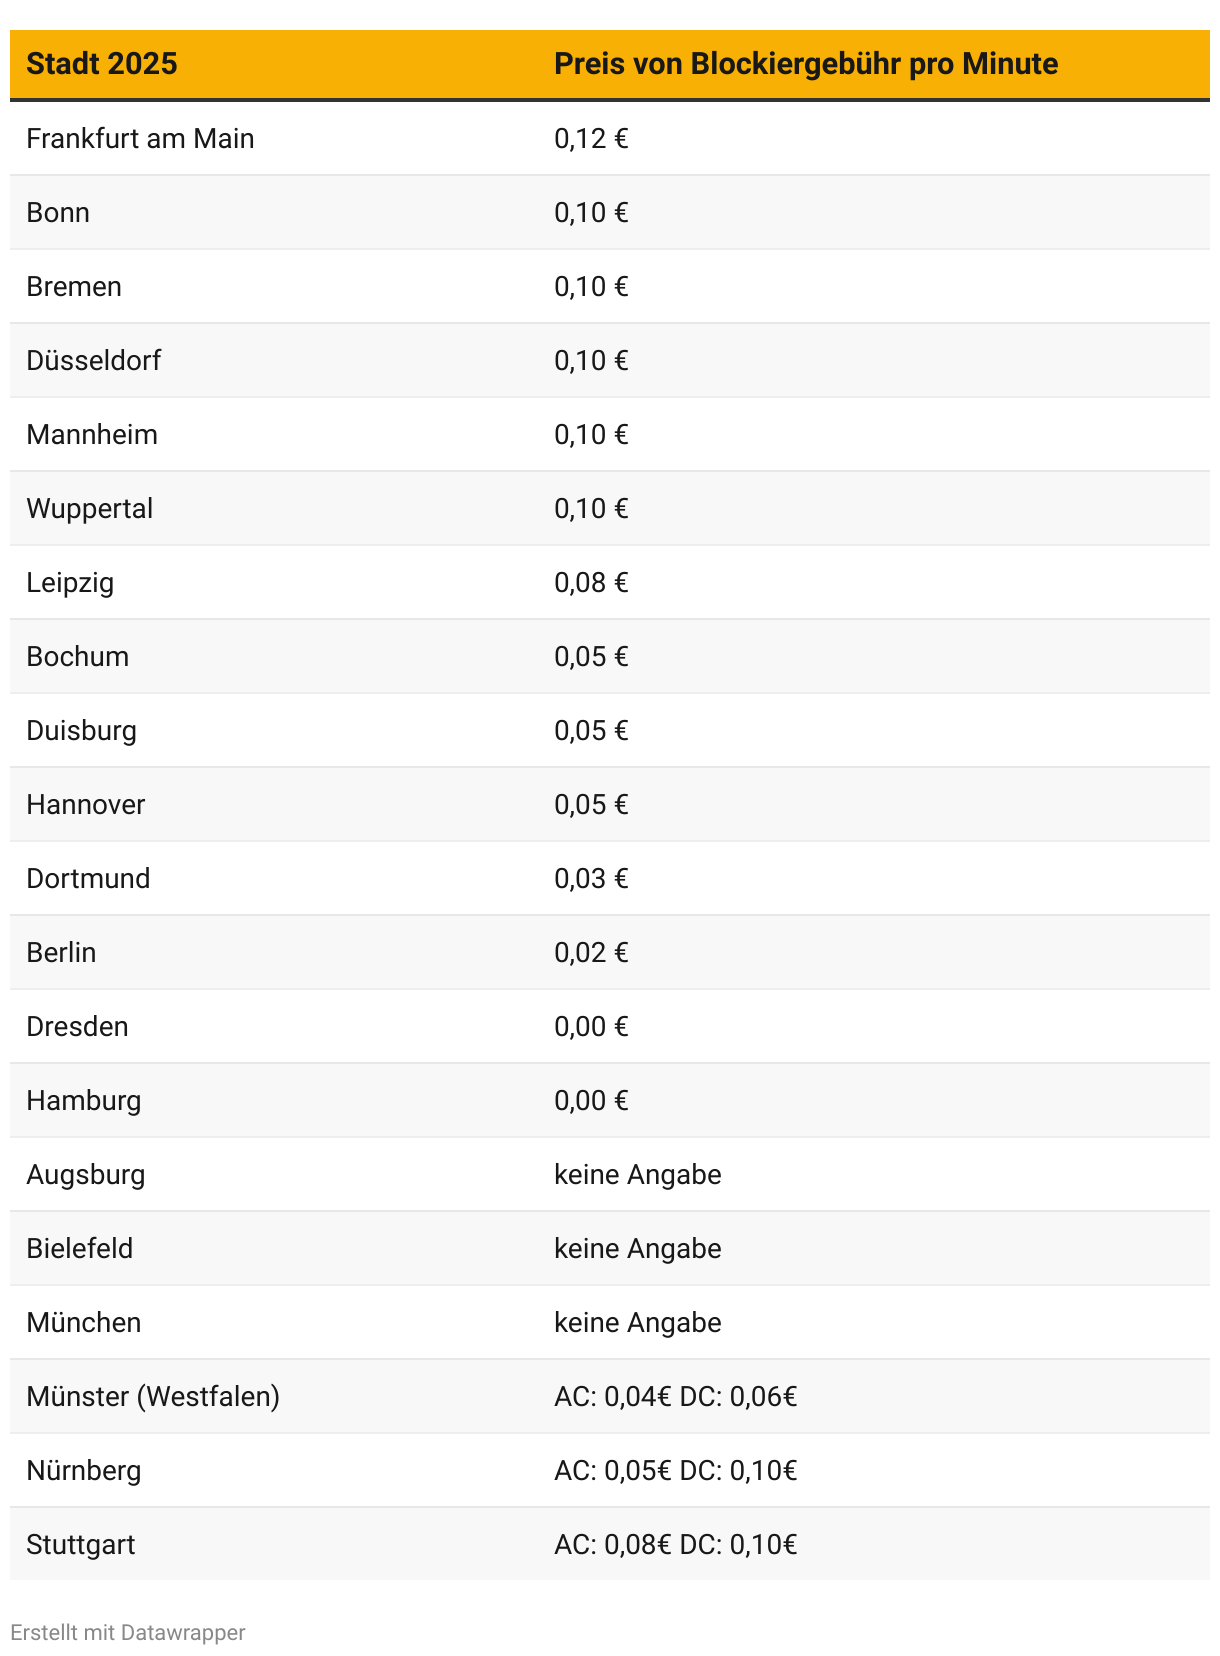Click Berlin's 0,02 € price value
Screen dimensions: 1220x1656
[x=591, y=952]
